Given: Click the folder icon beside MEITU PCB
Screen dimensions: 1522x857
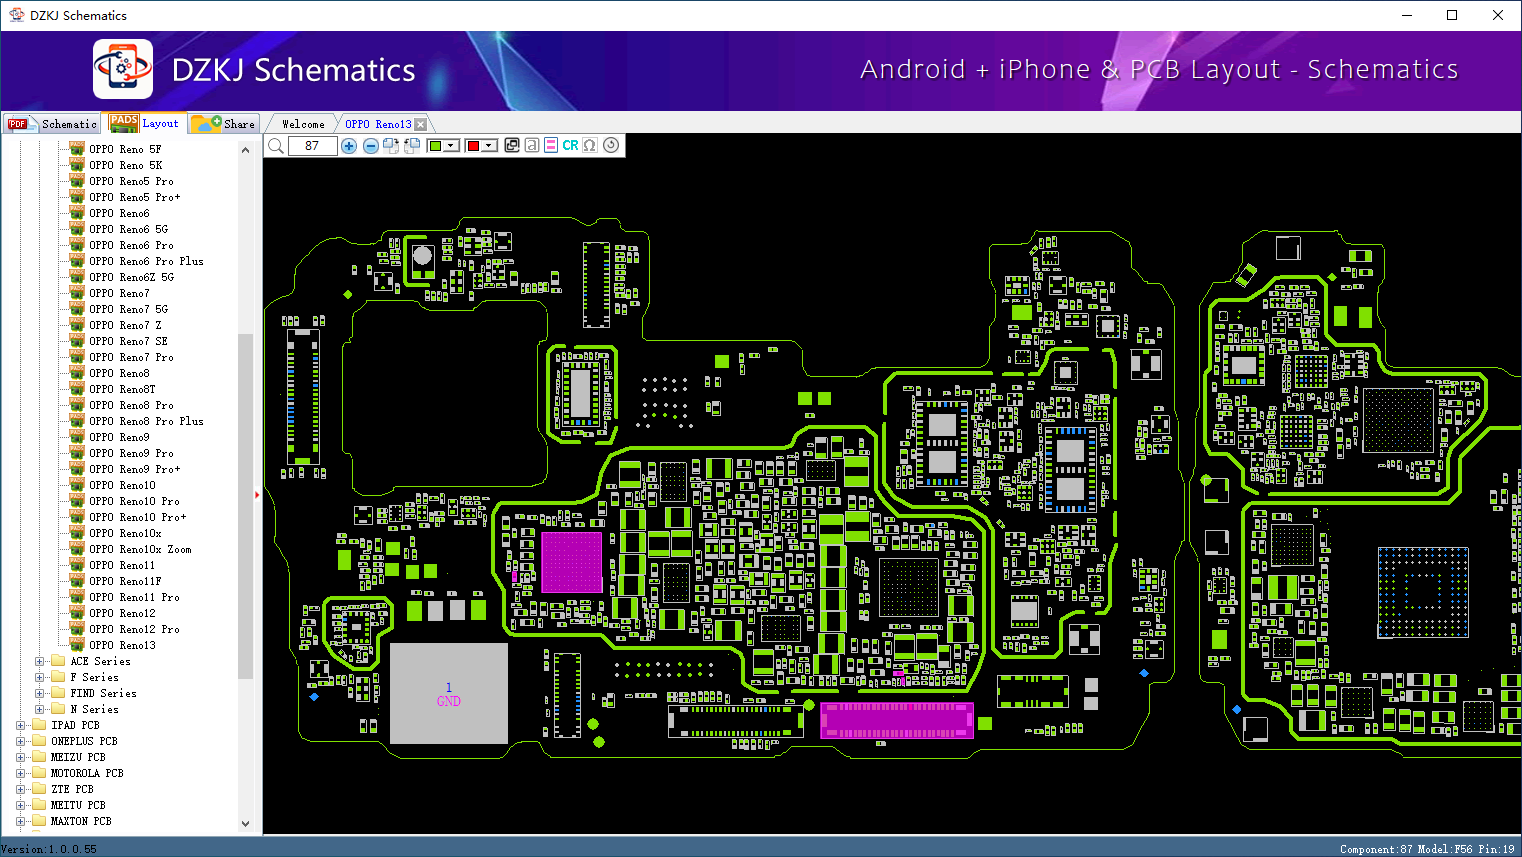Looking at the screenshot, I should pos(39,805).
